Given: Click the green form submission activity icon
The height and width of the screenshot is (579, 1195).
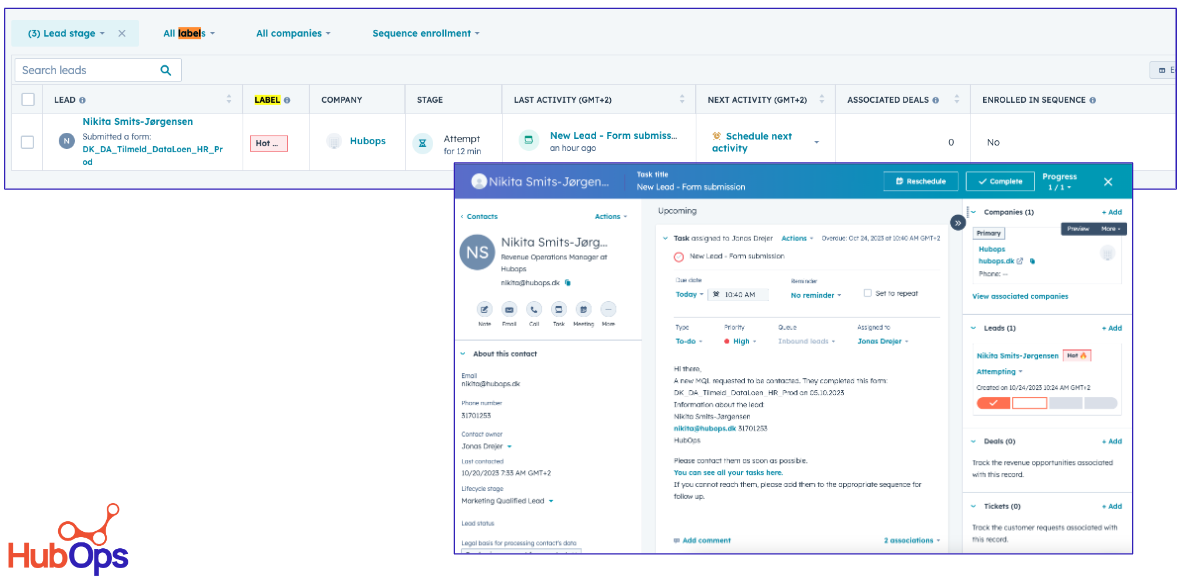Looking at the screenshot, I should (x=528, y=141).
